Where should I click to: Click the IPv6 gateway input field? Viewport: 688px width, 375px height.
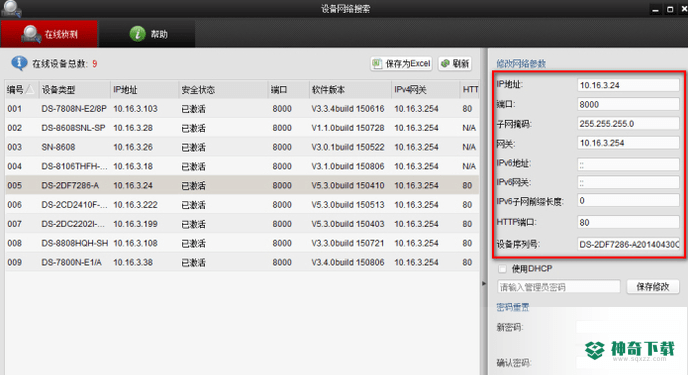(628, 182)
